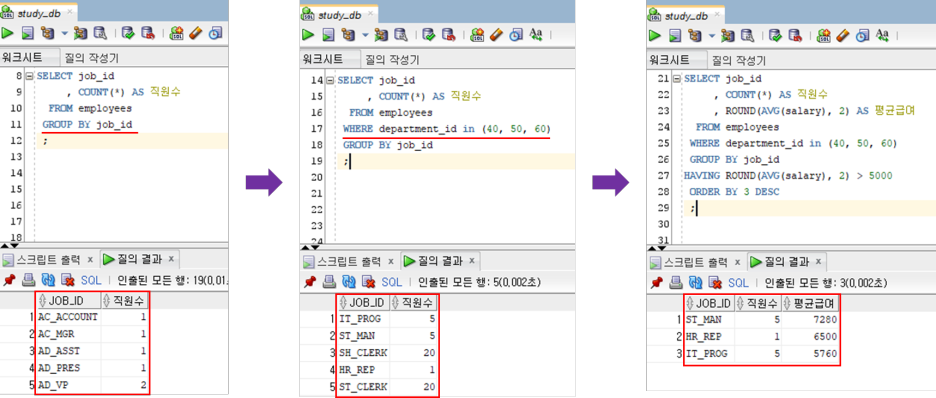The width and height of the screenshot is (936, 398).
Task: Clear worksheet with eraser in middle window
Action: 496,35
